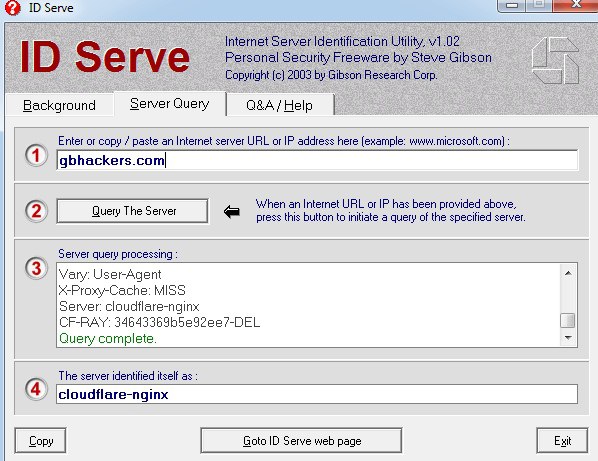This screenshot has width=598, height=461.
Task: Click the Gibson Research logo icon
Action: click(555, 60)
